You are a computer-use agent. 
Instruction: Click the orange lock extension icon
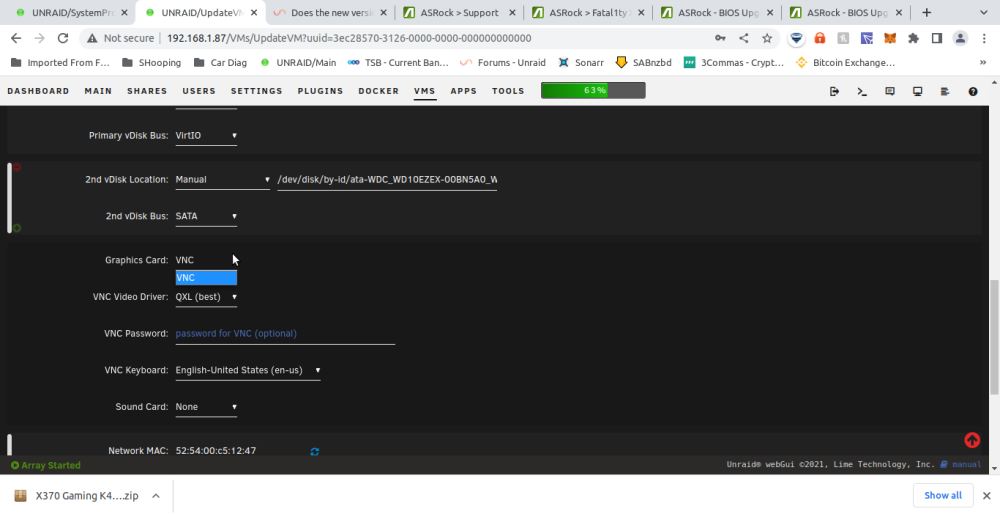pos(820,38)
